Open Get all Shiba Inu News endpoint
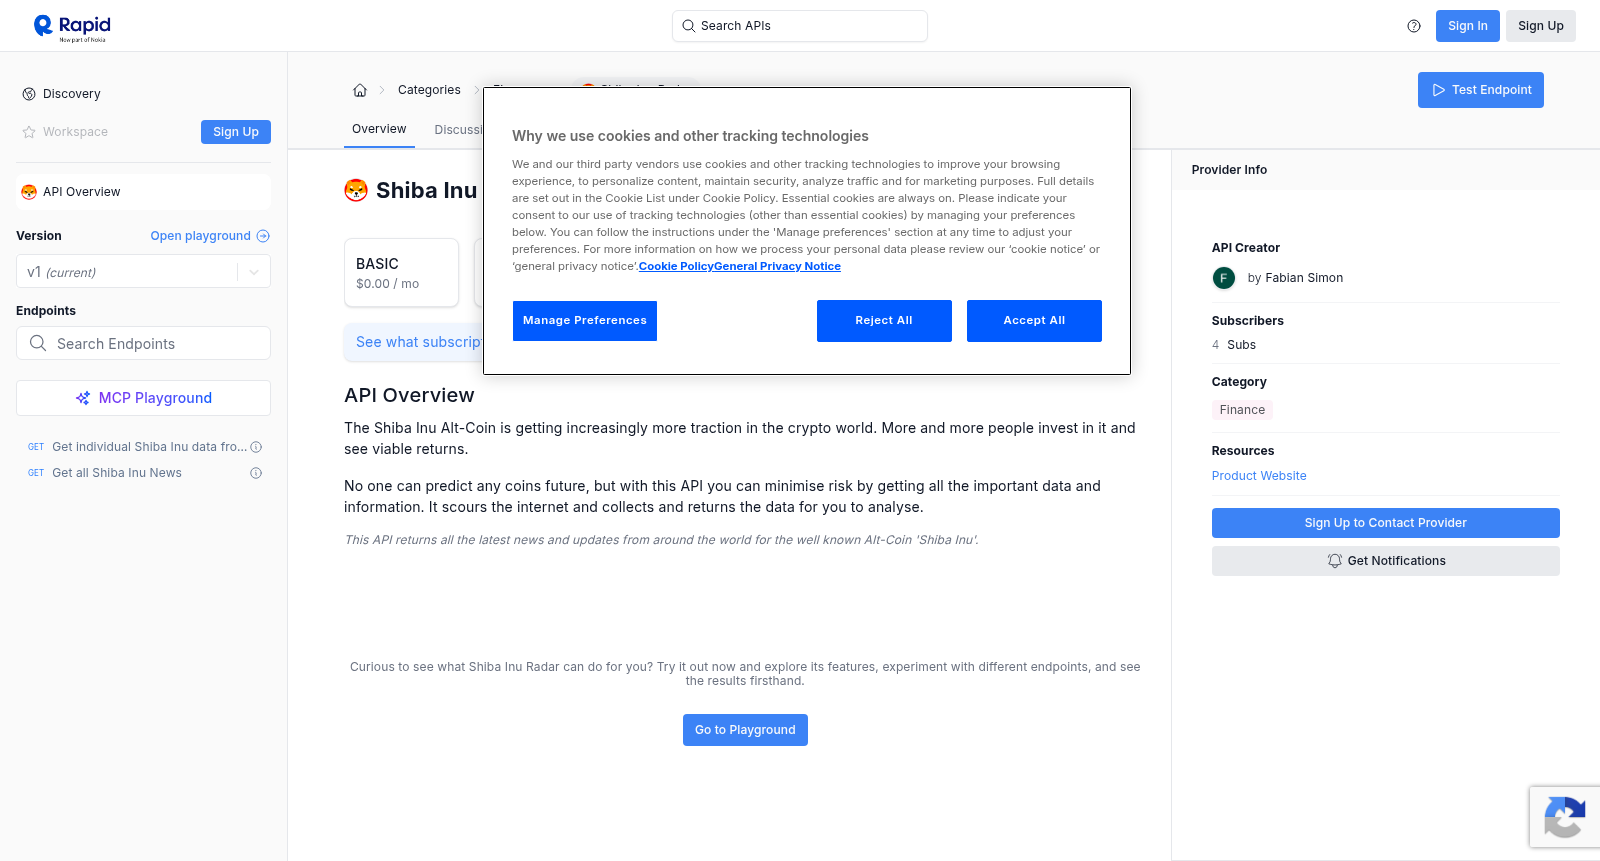Image resolution: width=1600 pixels, height=861 pixels. [x=117, y=473]
